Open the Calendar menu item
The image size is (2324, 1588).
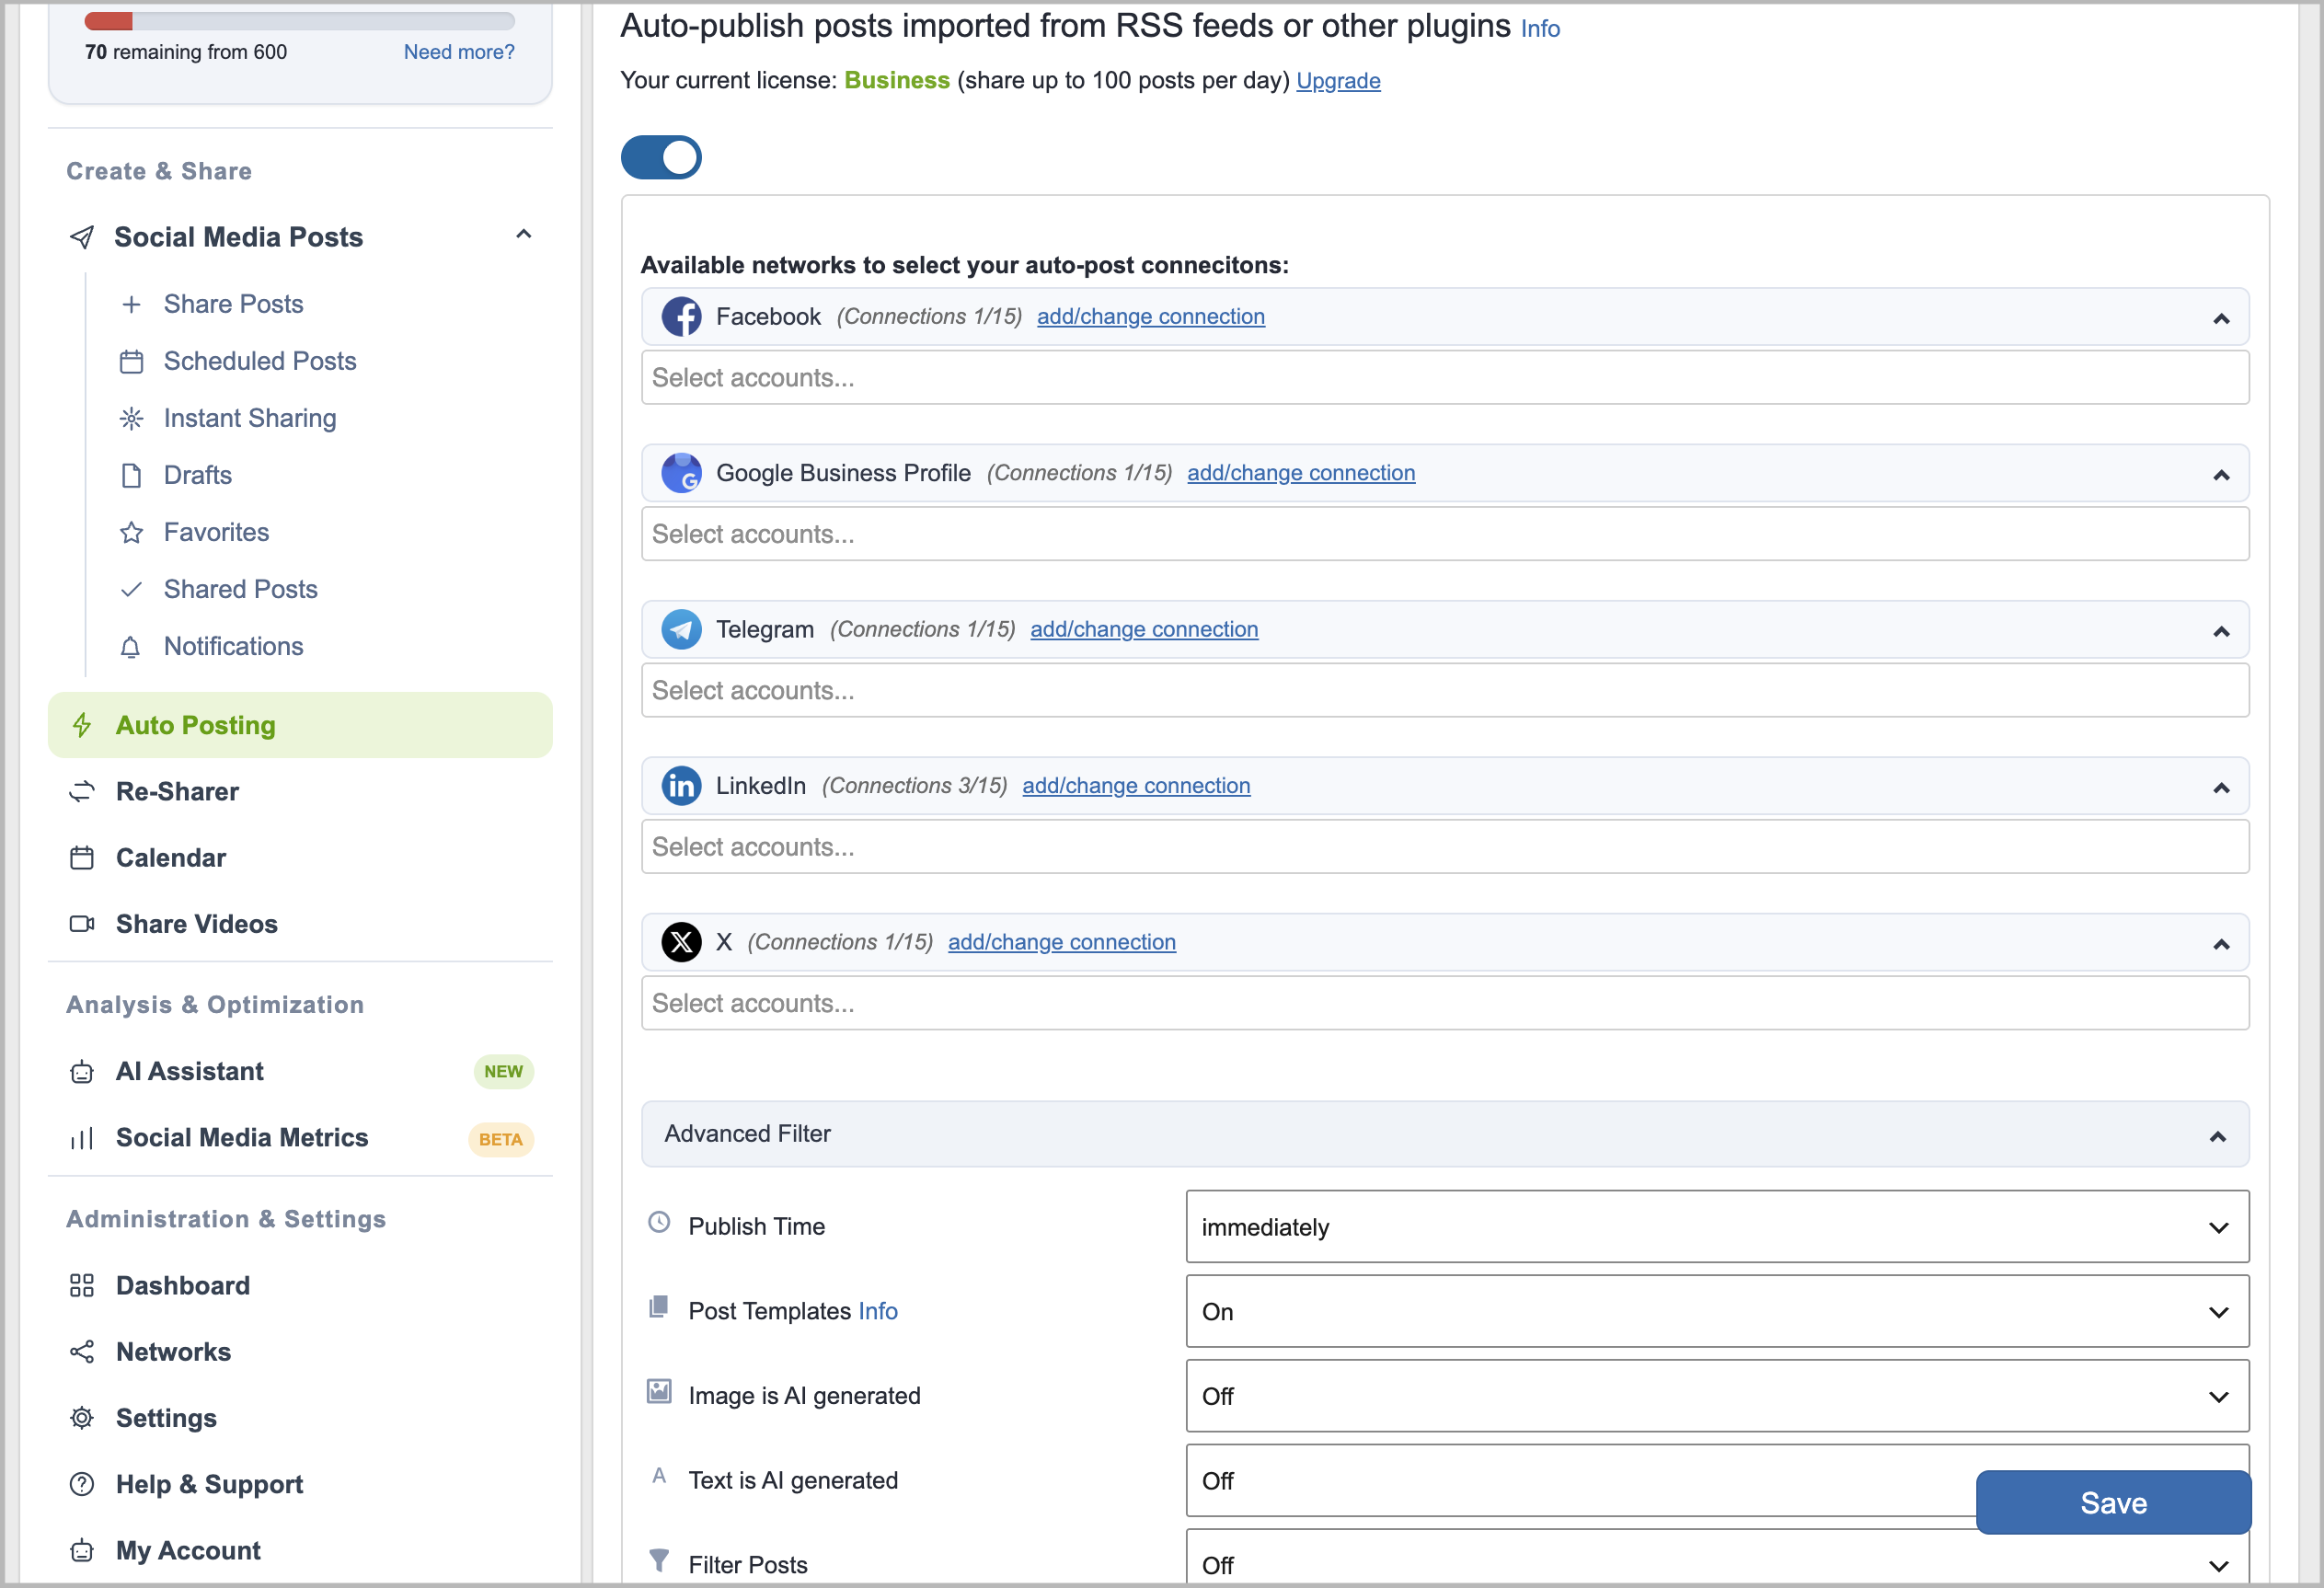[x=171, y=858]
